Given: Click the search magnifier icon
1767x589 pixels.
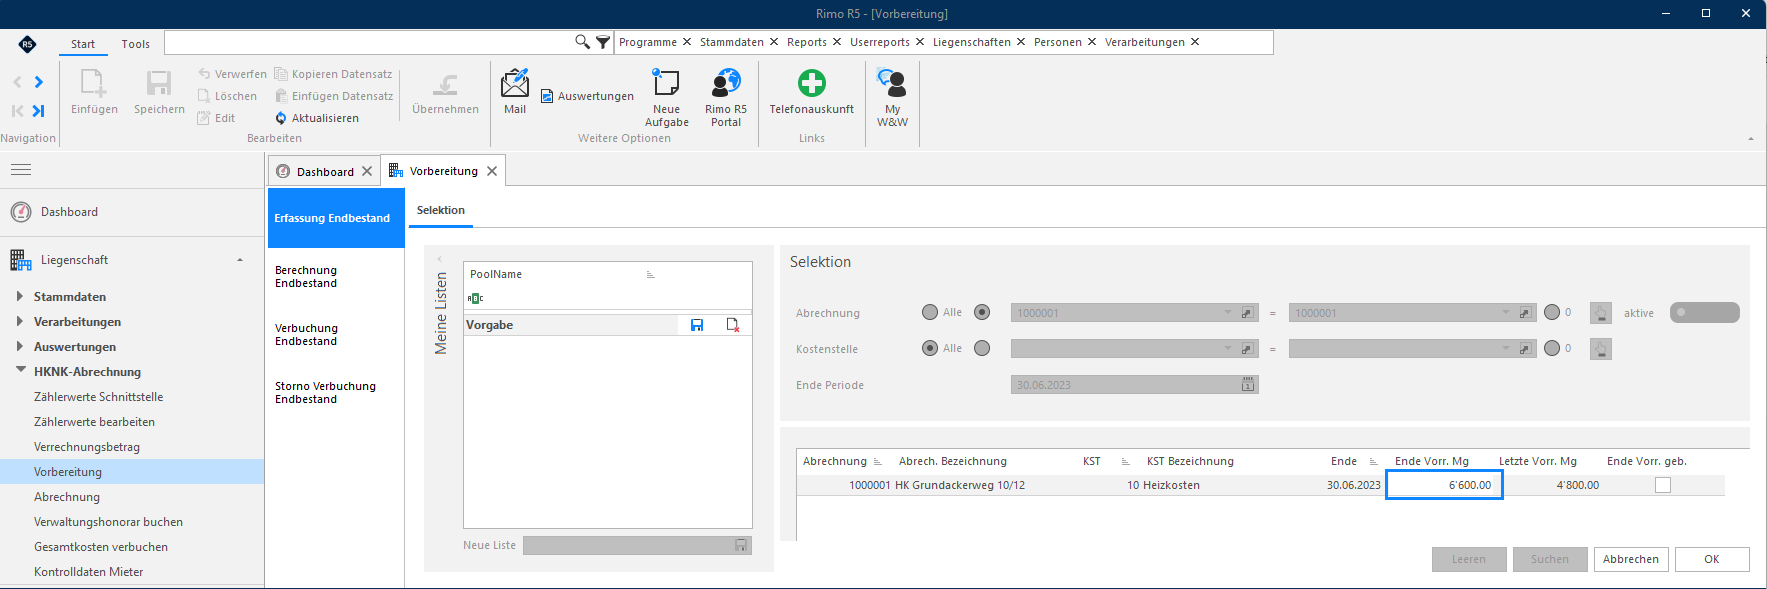Looking at the screenshot, I should (582, 42).
